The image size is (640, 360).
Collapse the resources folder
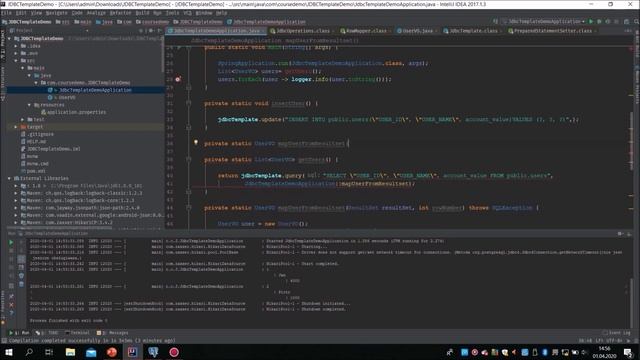tap(29, 104)
